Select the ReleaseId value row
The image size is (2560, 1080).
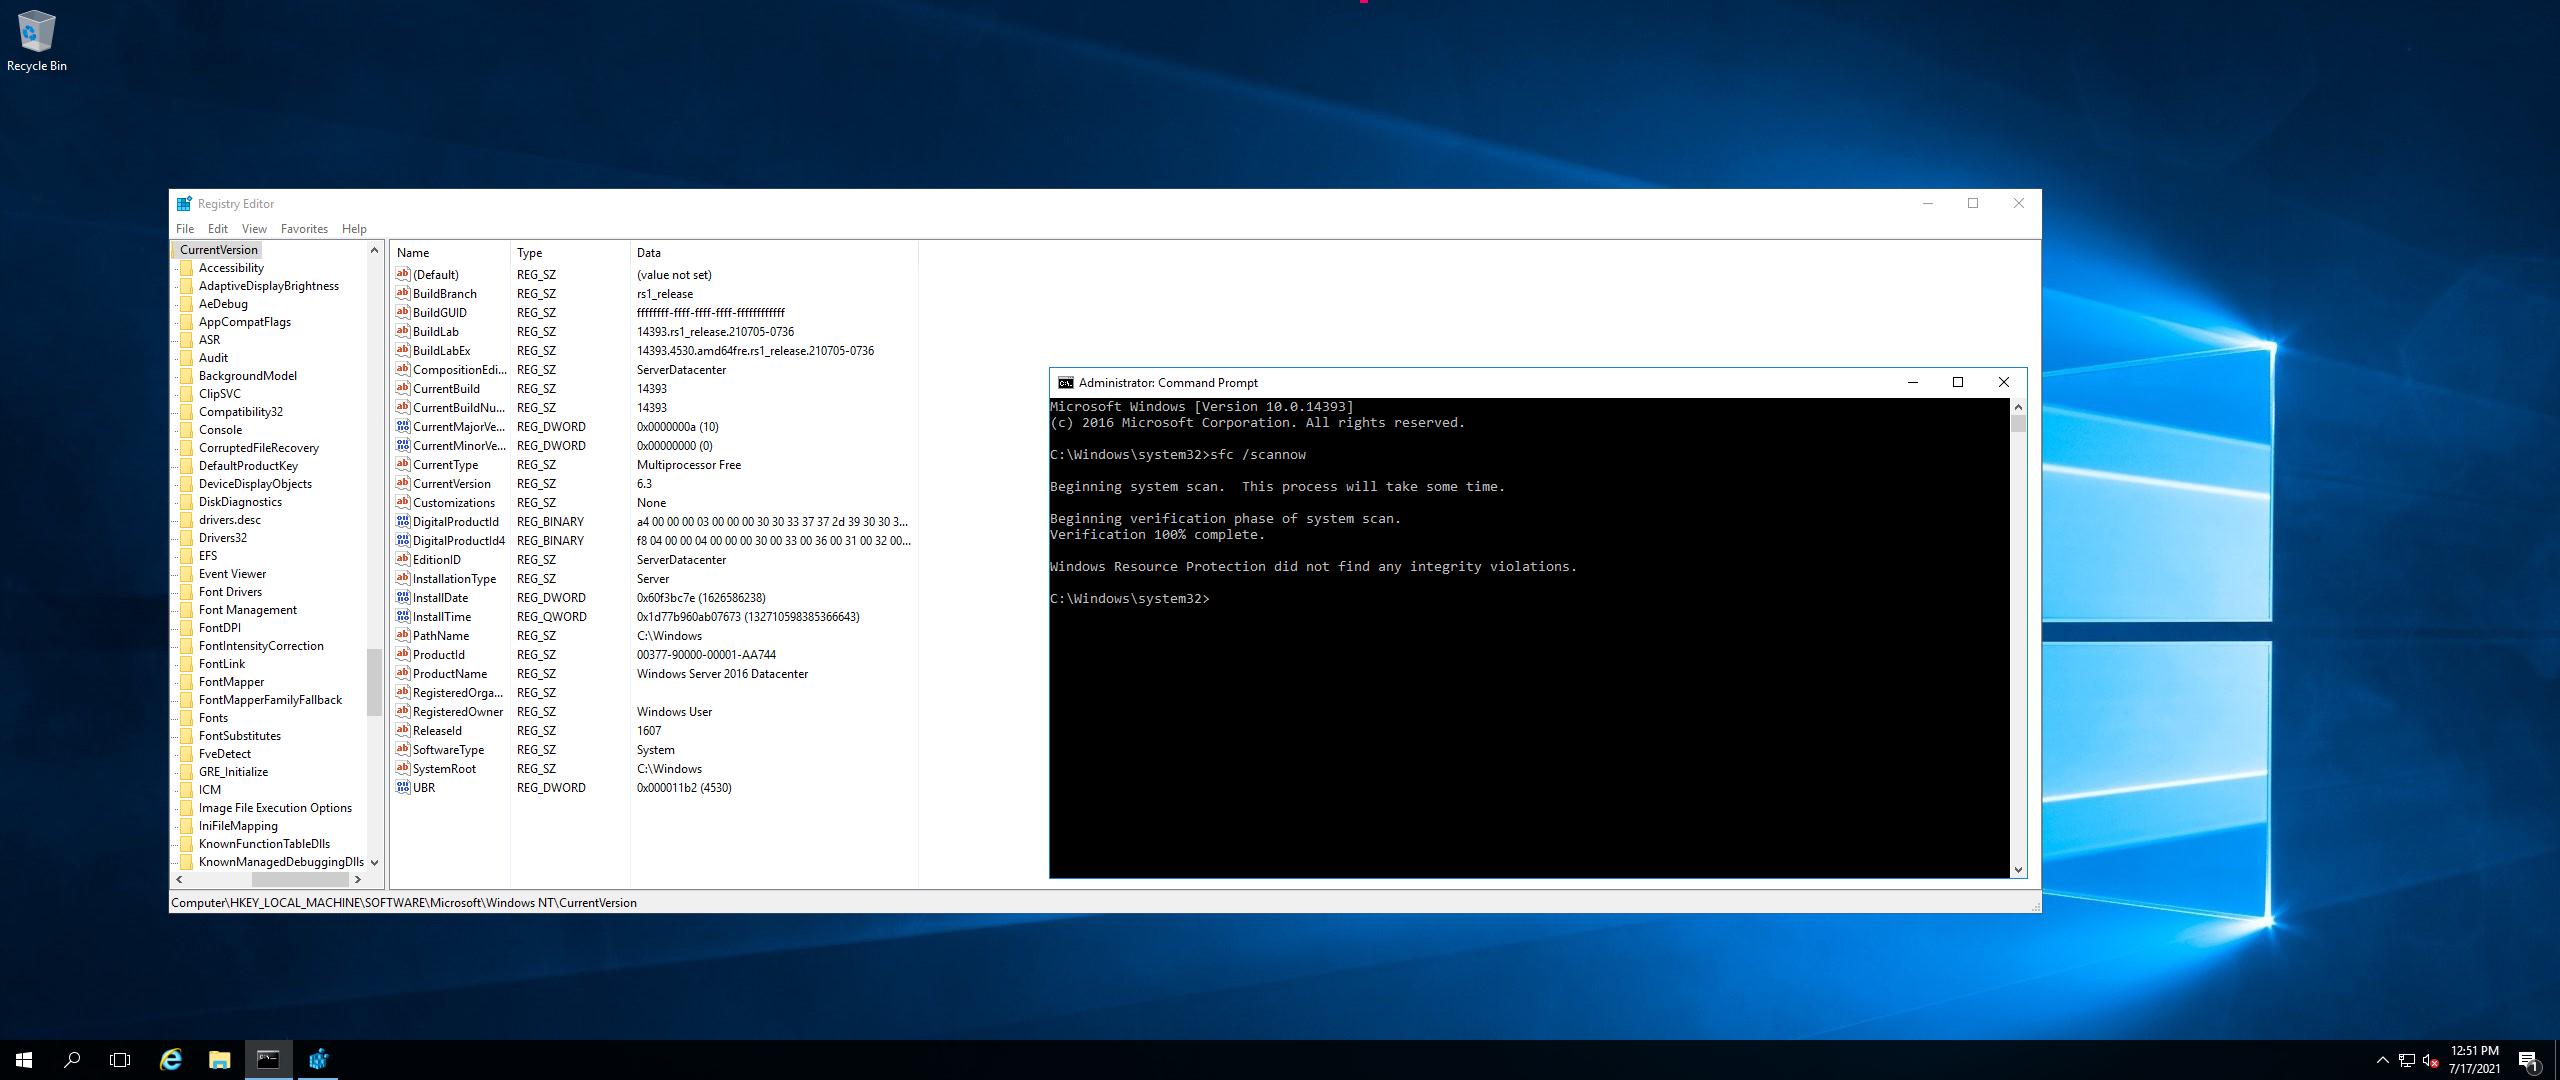pos(654,731)
